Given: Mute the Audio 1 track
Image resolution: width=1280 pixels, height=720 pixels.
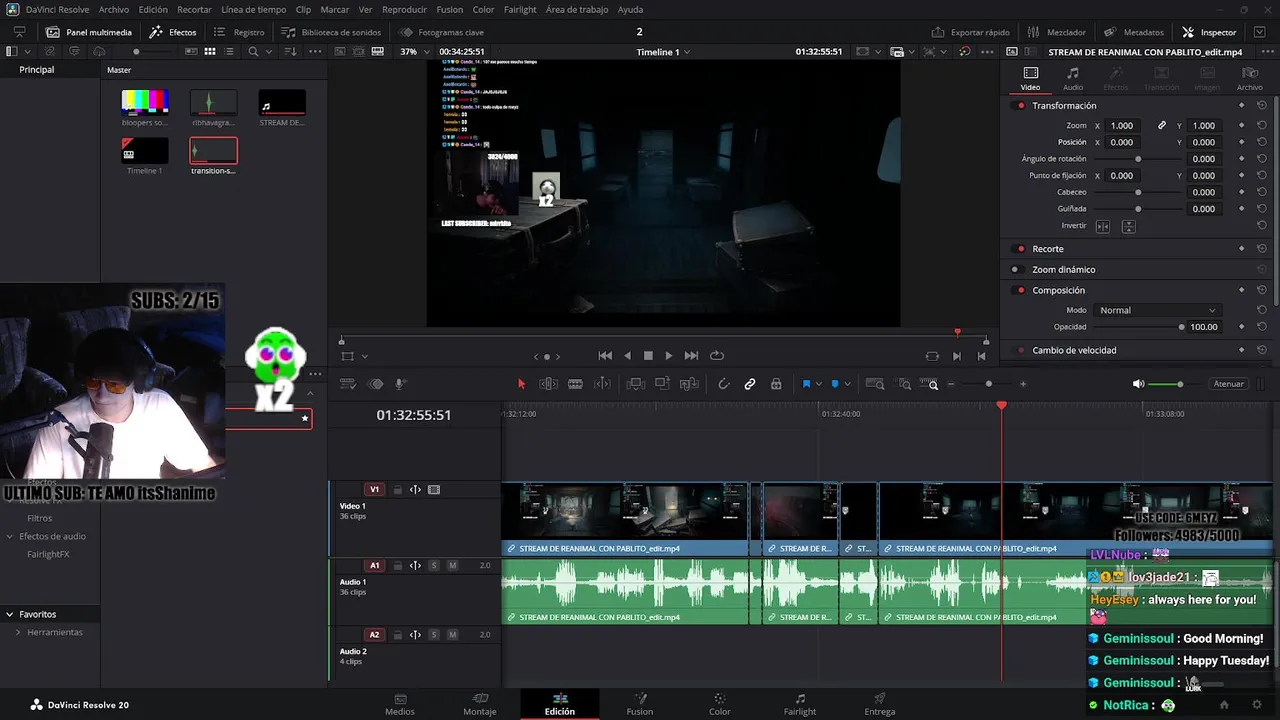Looking at the screenshot, I should coord(452,566).
